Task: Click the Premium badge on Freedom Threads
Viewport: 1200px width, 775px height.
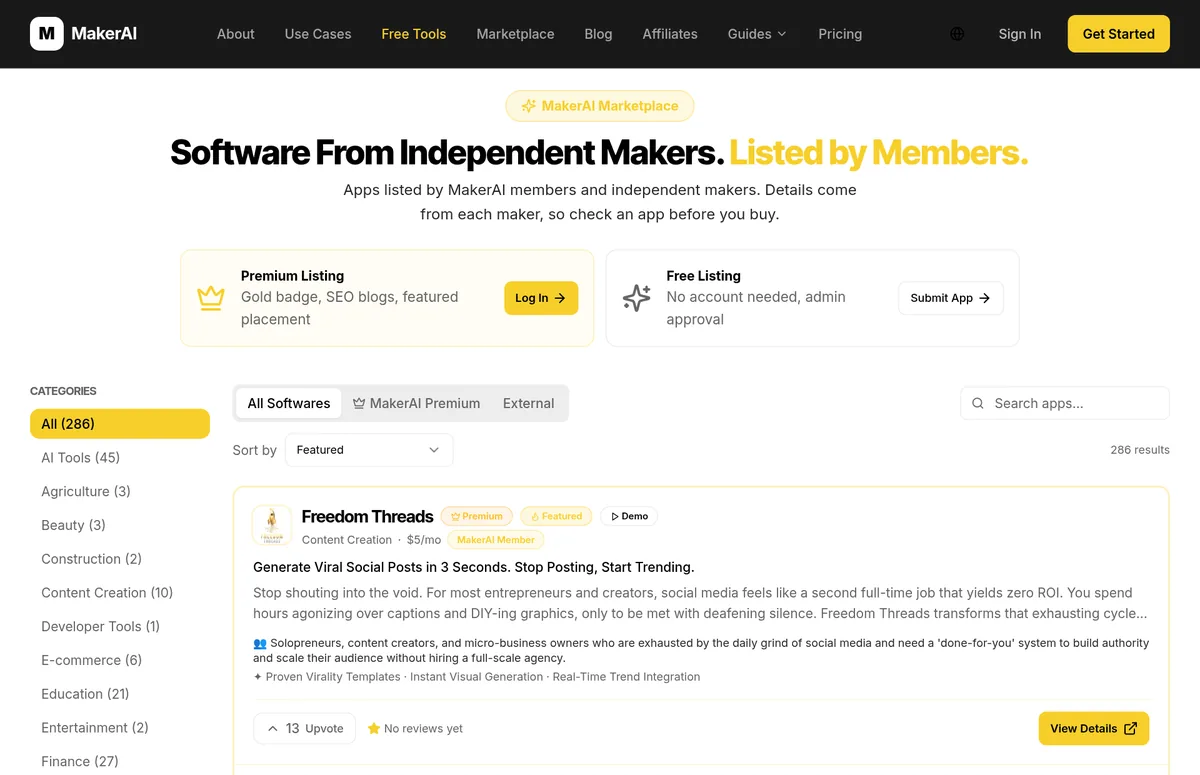Action: (x=477, y=516)
